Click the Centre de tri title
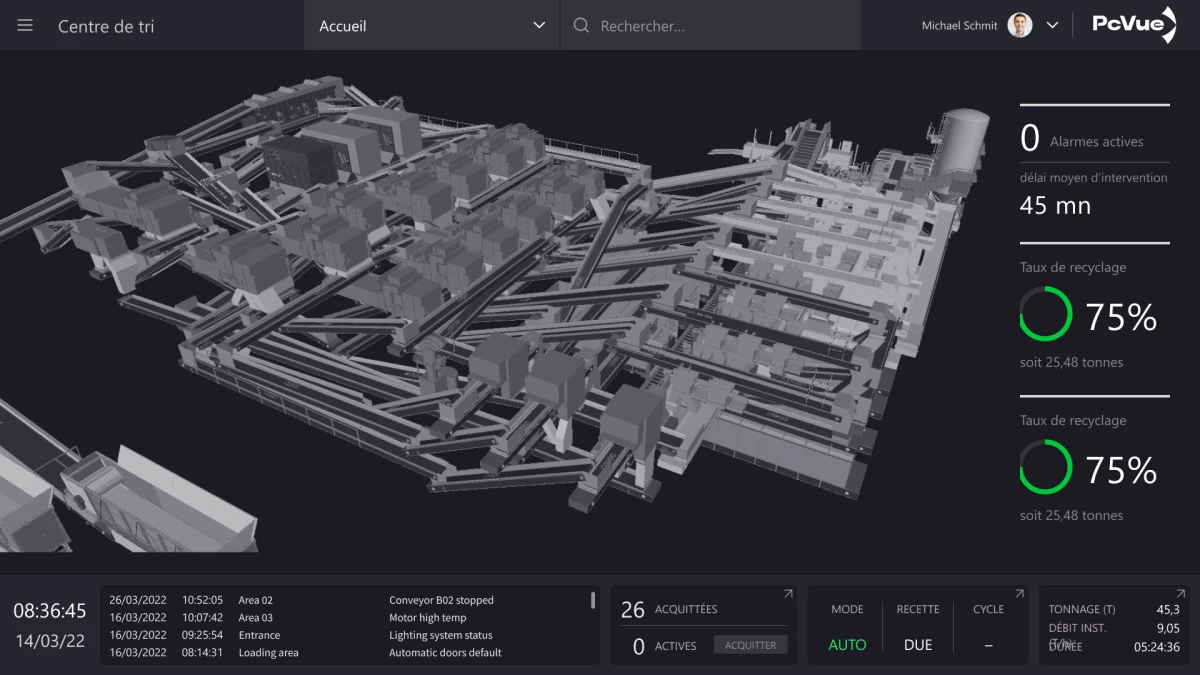The width and height of the screenshot is (1200, 675). (x=106, y=26)
